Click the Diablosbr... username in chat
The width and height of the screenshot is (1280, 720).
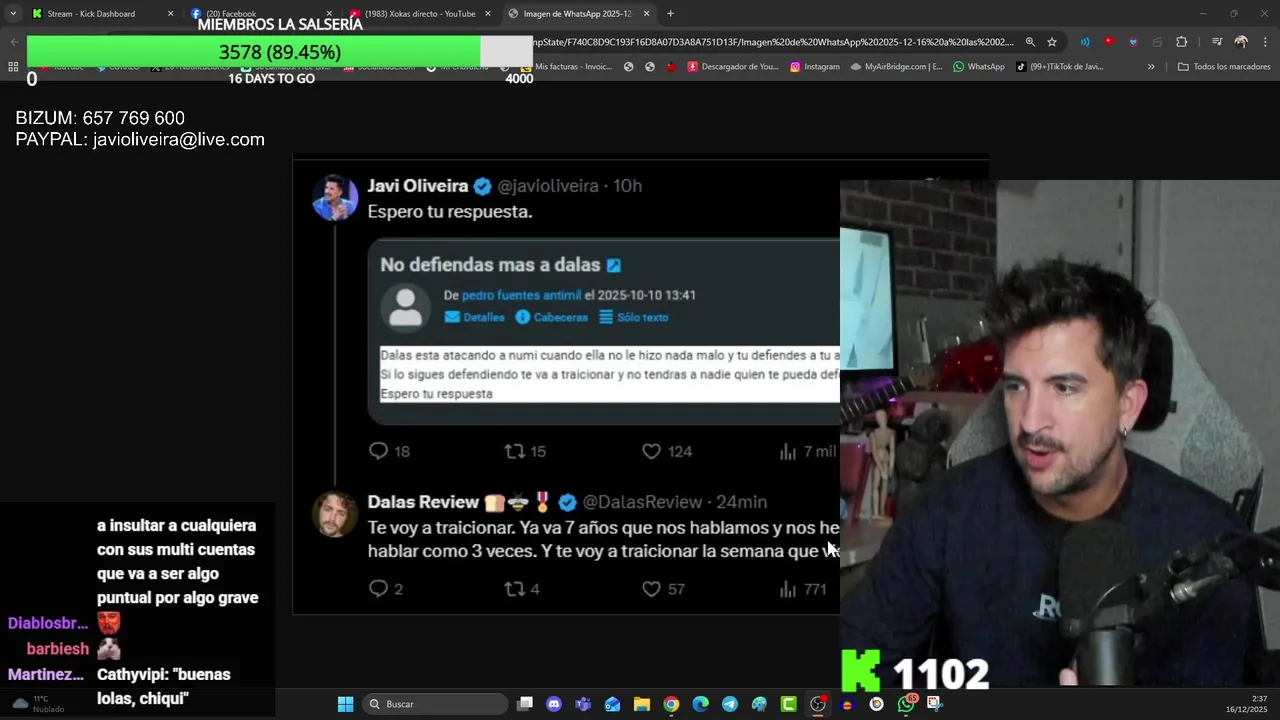[x=48, y=624]
